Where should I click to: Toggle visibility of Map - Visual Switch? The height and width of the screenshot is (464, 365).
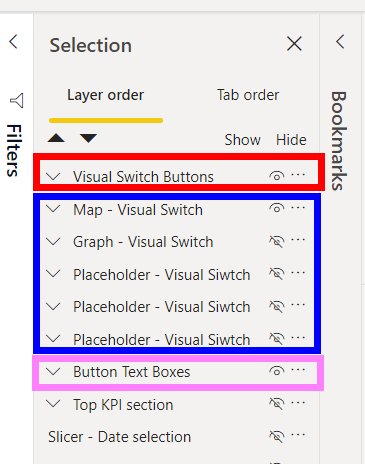[277, 209]
